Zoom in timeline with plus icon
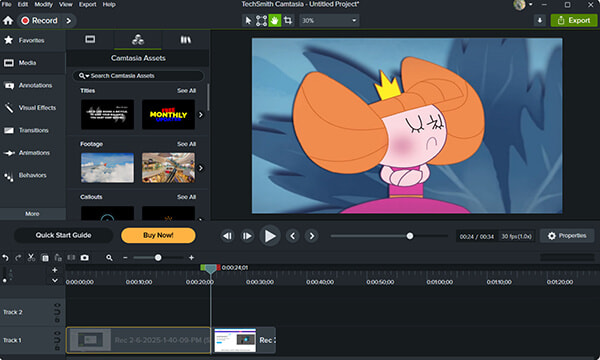Viewport: 600px width, 360px height. 191,258
